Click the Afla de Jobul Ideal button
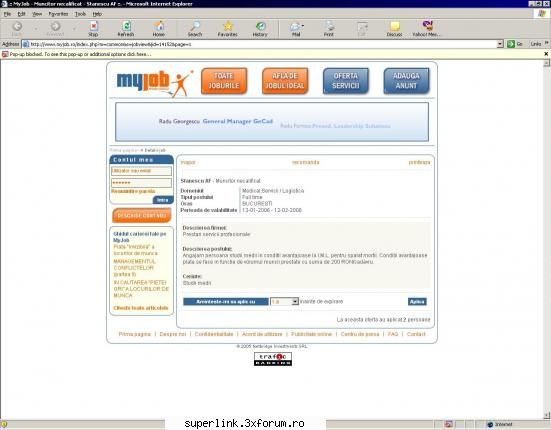The image size is (551, 430). [285, 81]
